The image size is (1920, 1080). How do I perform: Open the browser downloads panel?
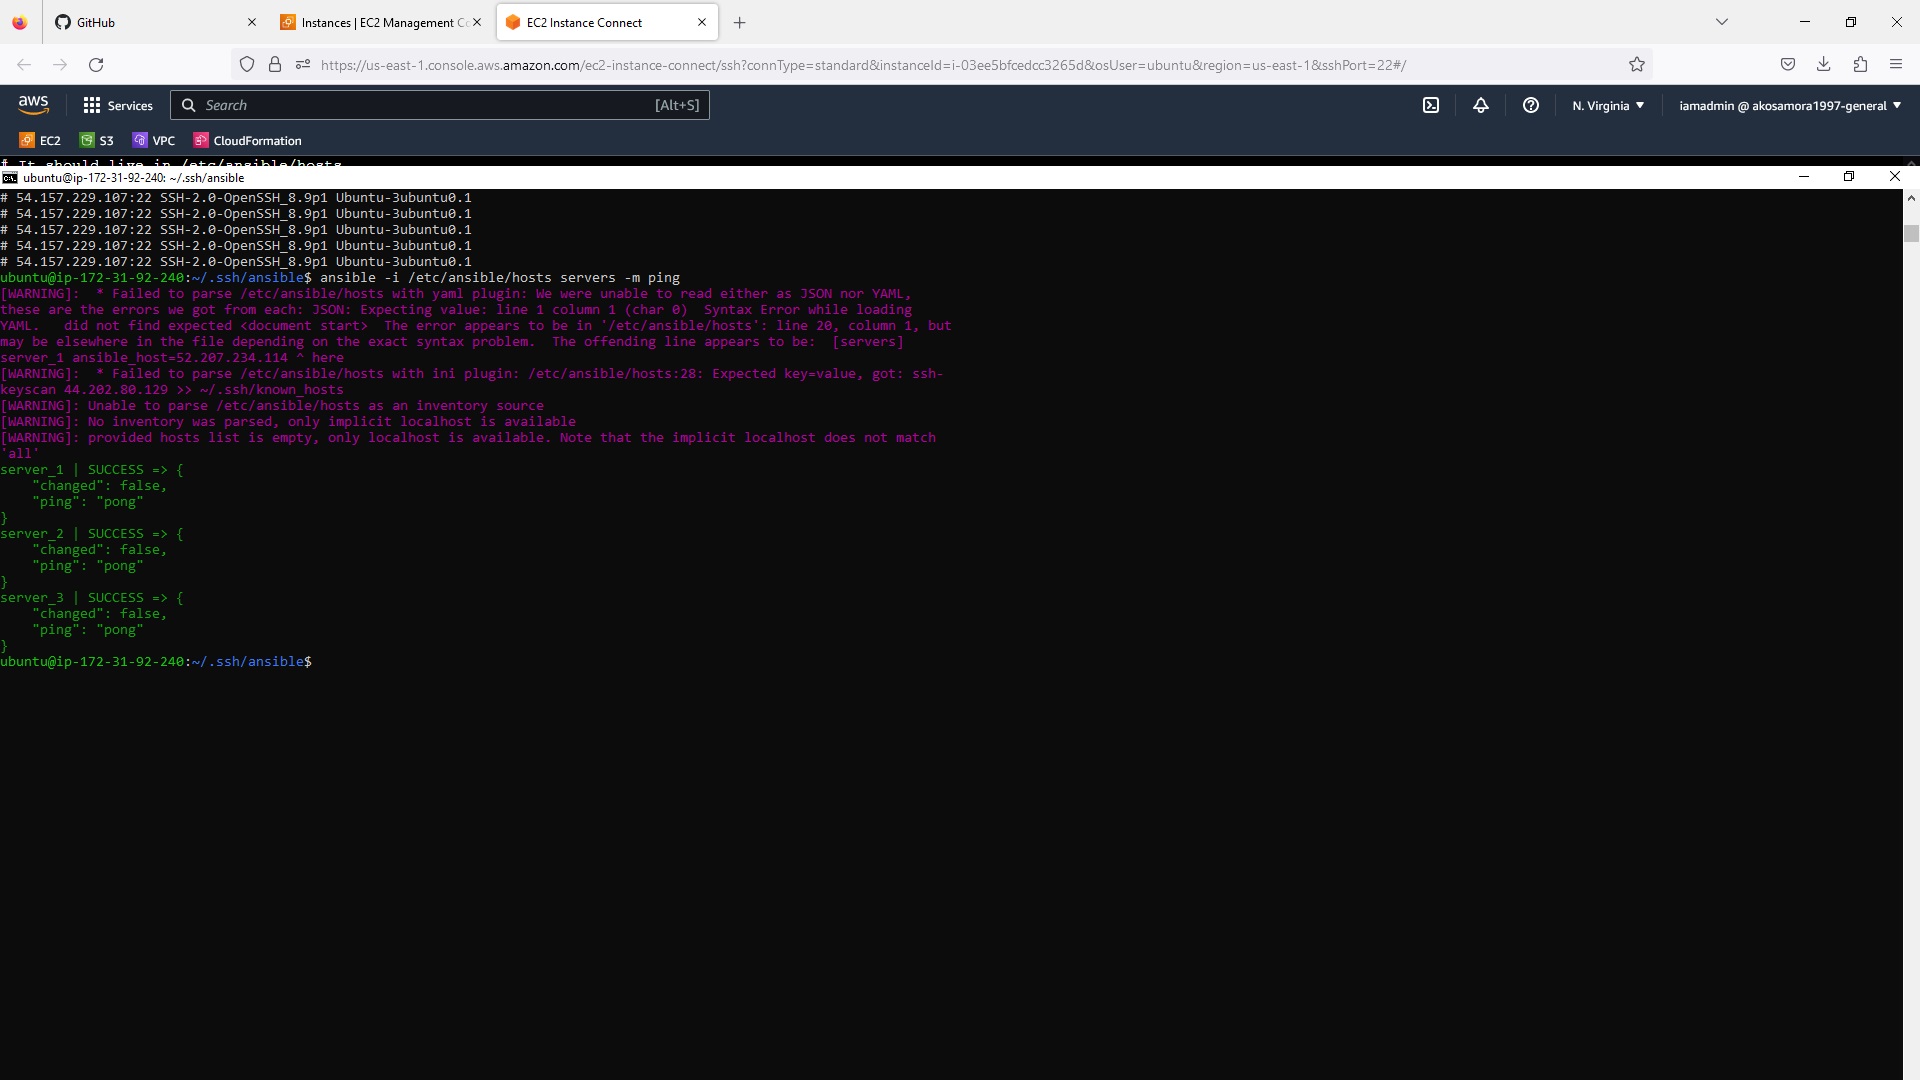[1823, 64]
